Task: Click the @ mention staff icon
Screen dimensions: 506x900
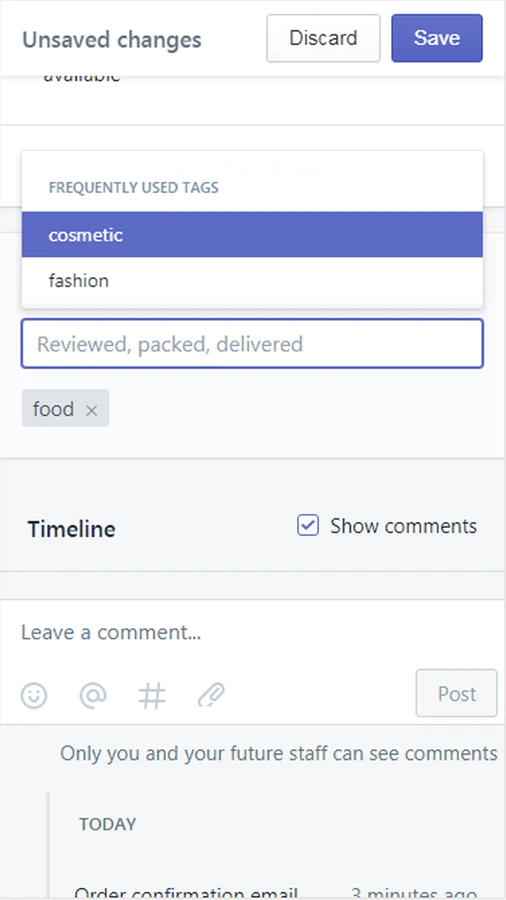Action: click(x=93, y=695)
